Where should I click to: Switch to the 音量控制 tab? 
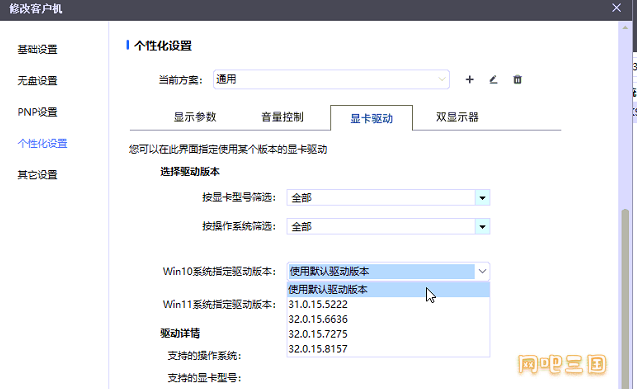coord(282,117)
